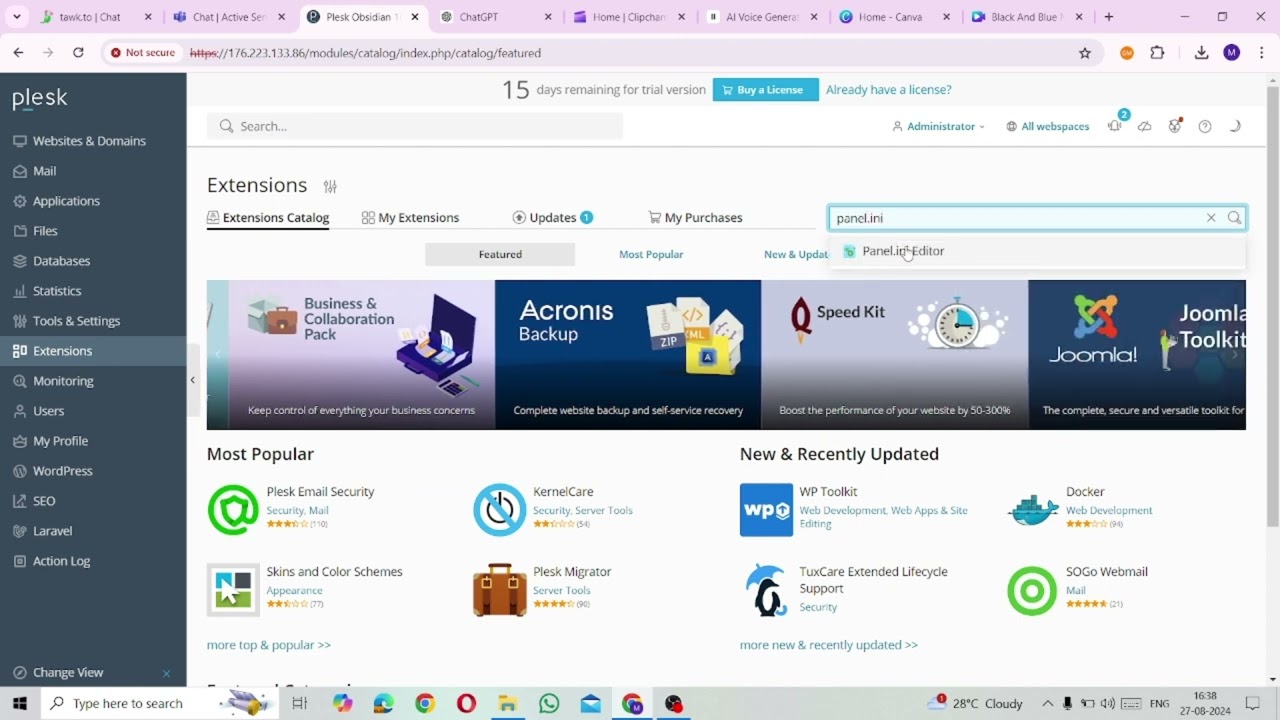Click Server Tools category under Plesk Migrator
This screenshot has height=720, width=1280.
(x=561, y=590)
